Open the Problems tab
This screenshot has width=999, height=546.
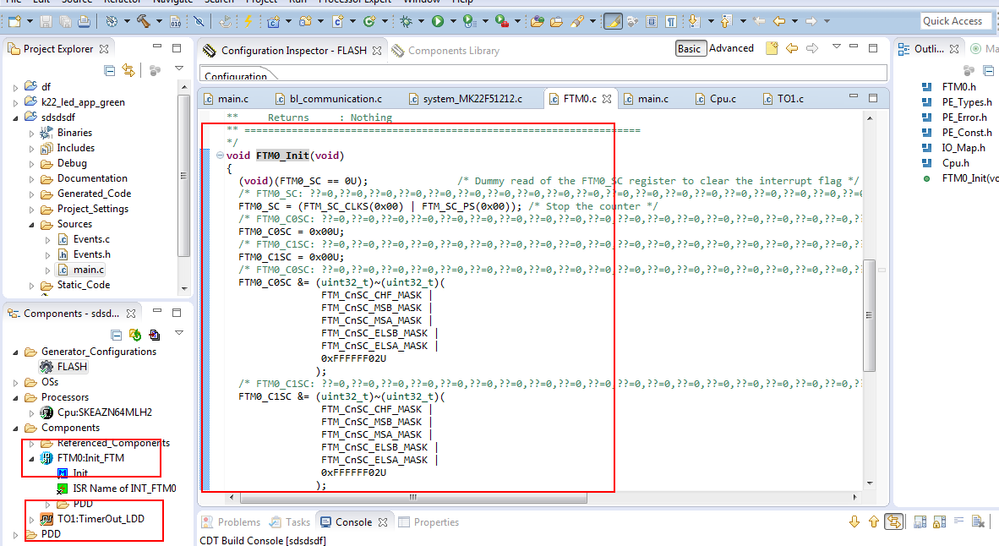point(231,522)
